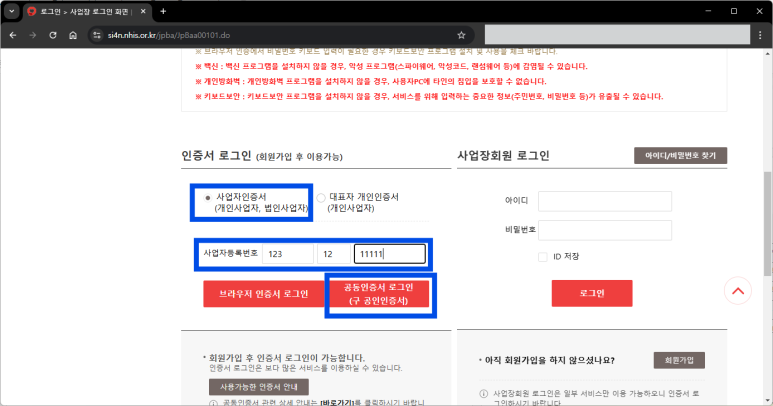Open a new browser tab
Viewport: 773px width, 406px height.
coord(163,11)
